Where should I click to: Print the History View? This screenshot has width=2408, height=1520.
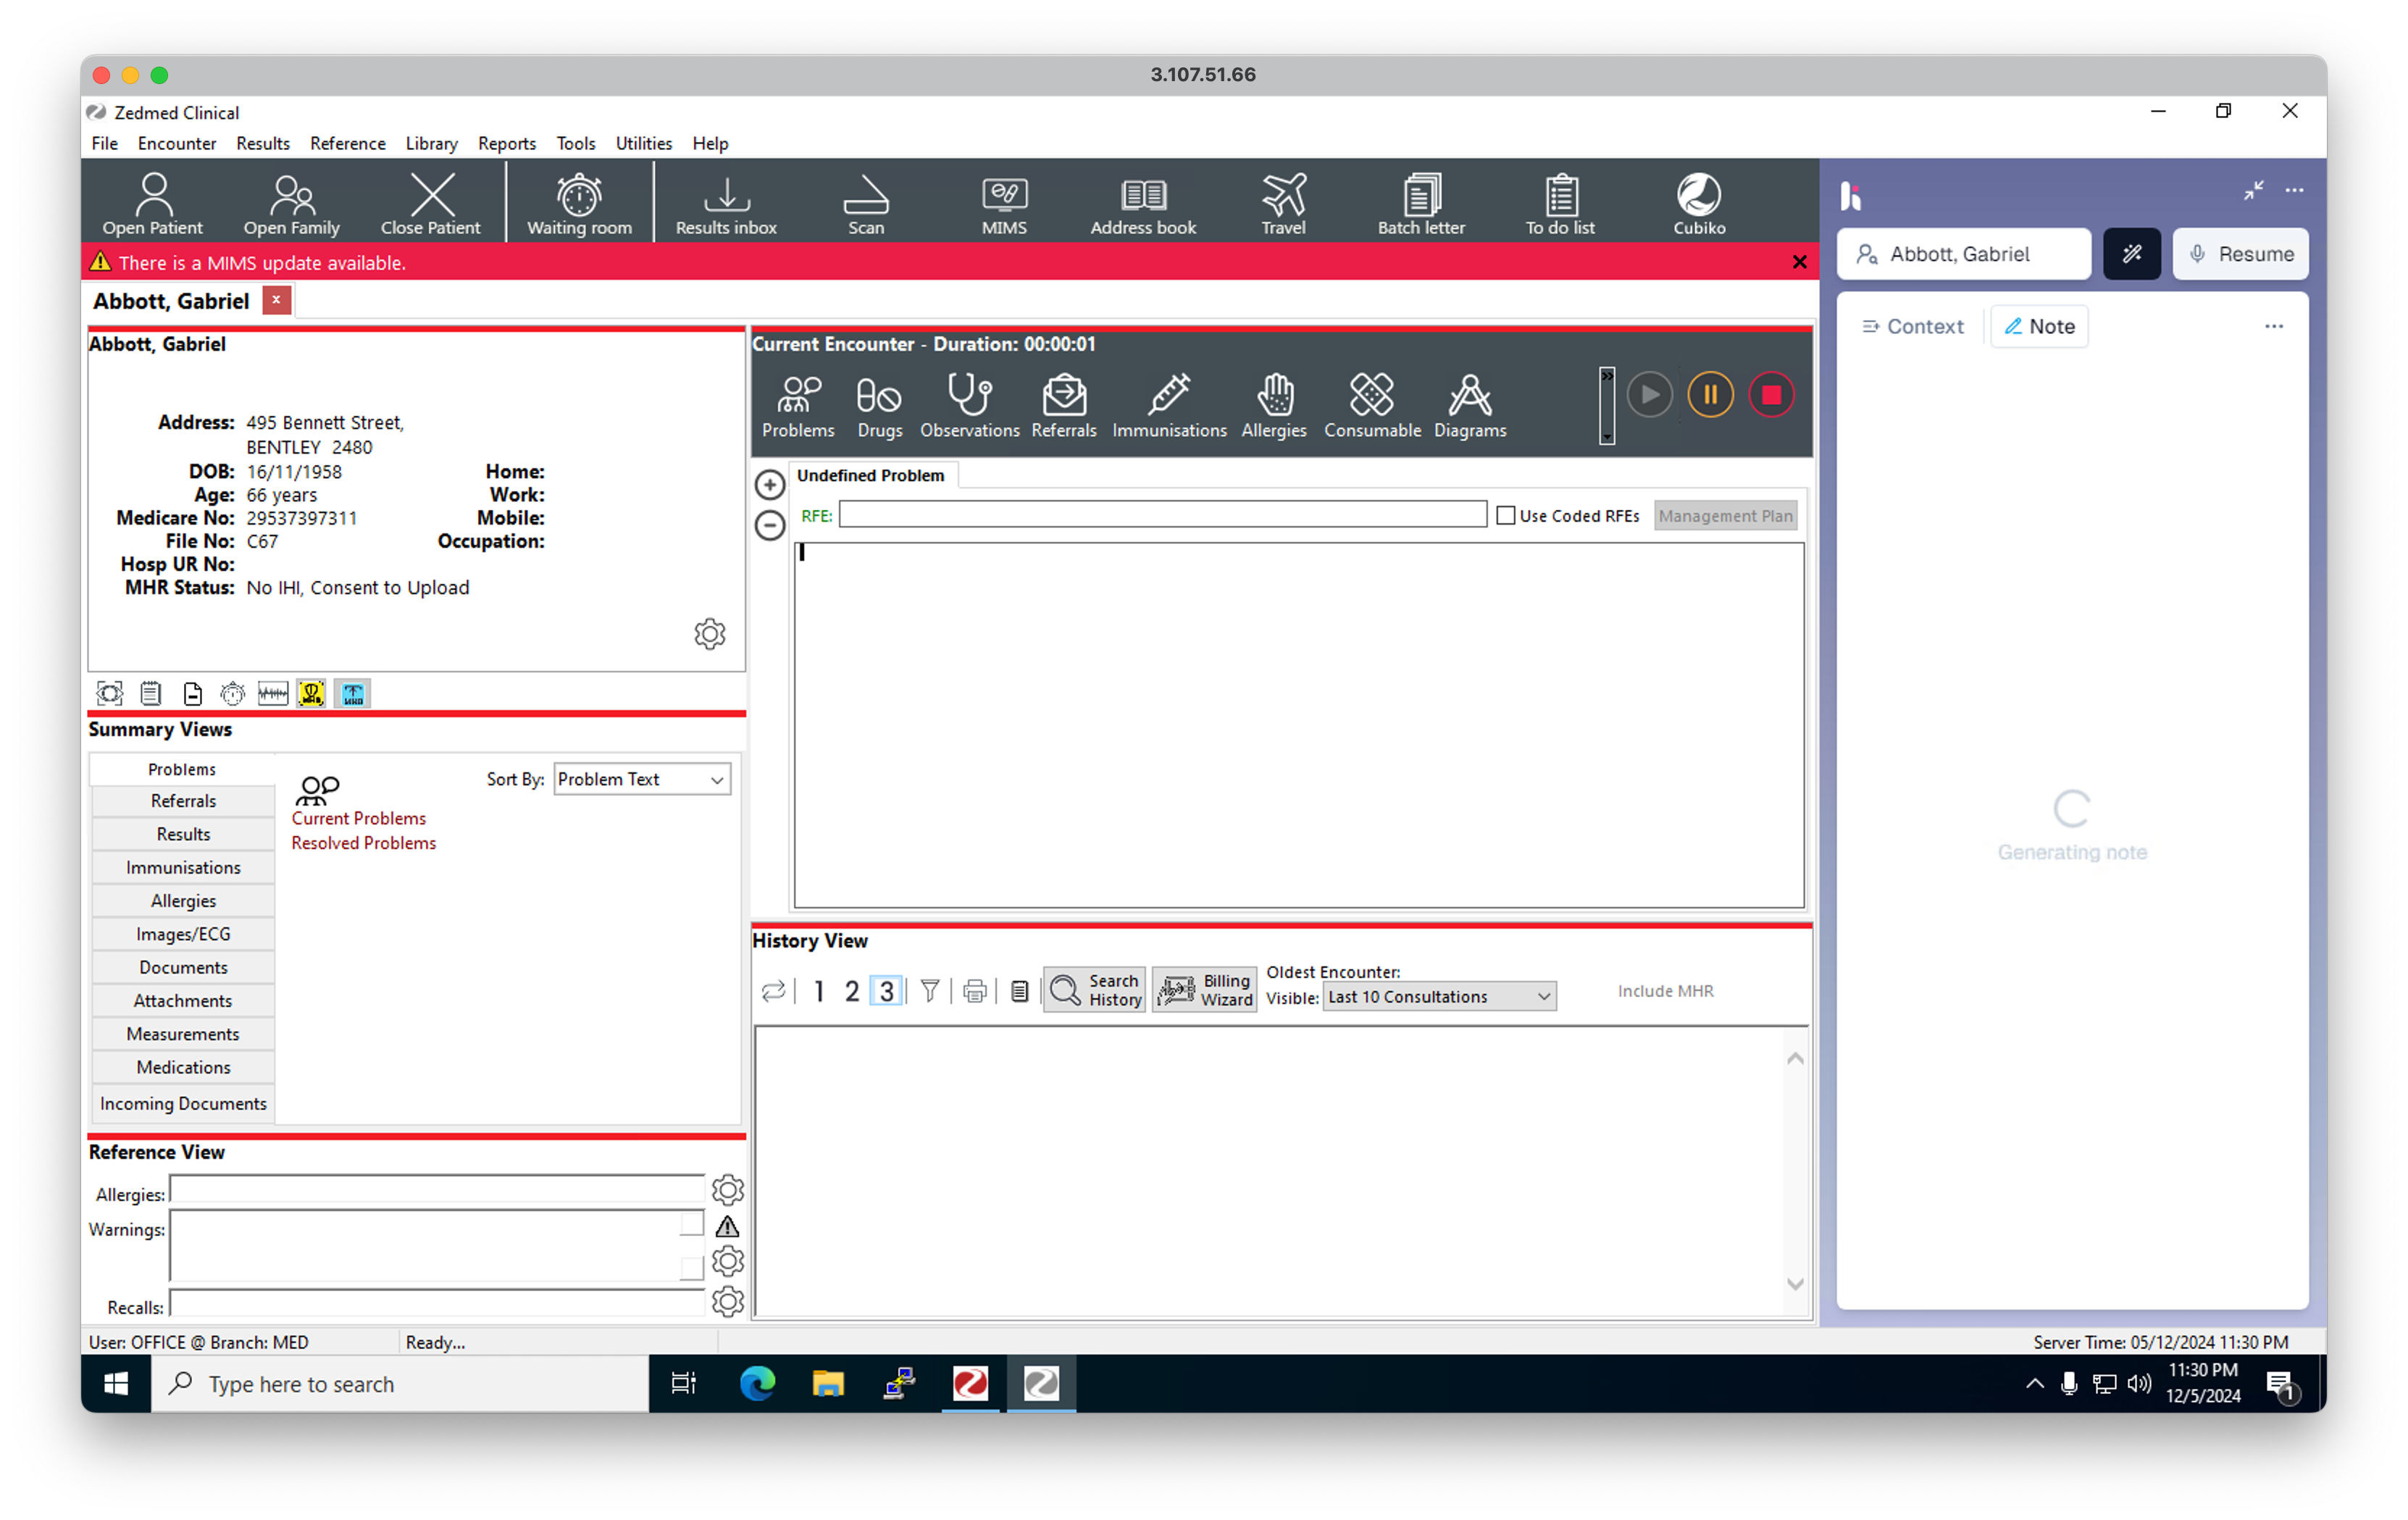(974, 991)
